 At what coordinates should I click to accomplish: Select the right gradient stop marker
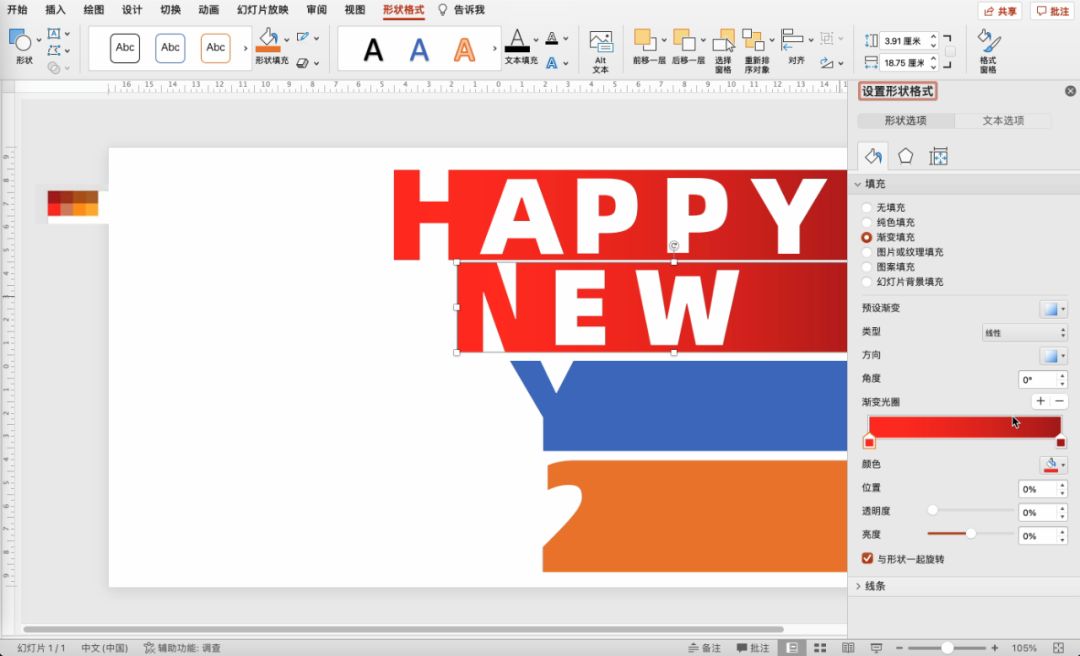[x=1061, y=442]
